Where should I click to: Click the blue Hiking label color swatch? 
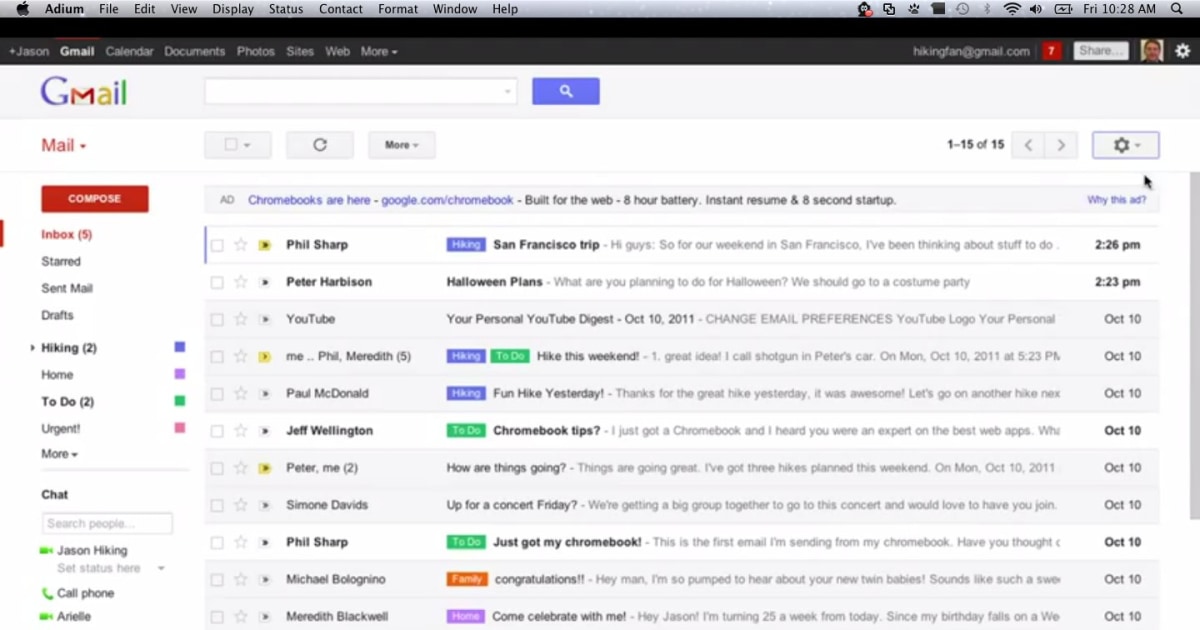tap(180, 347)
